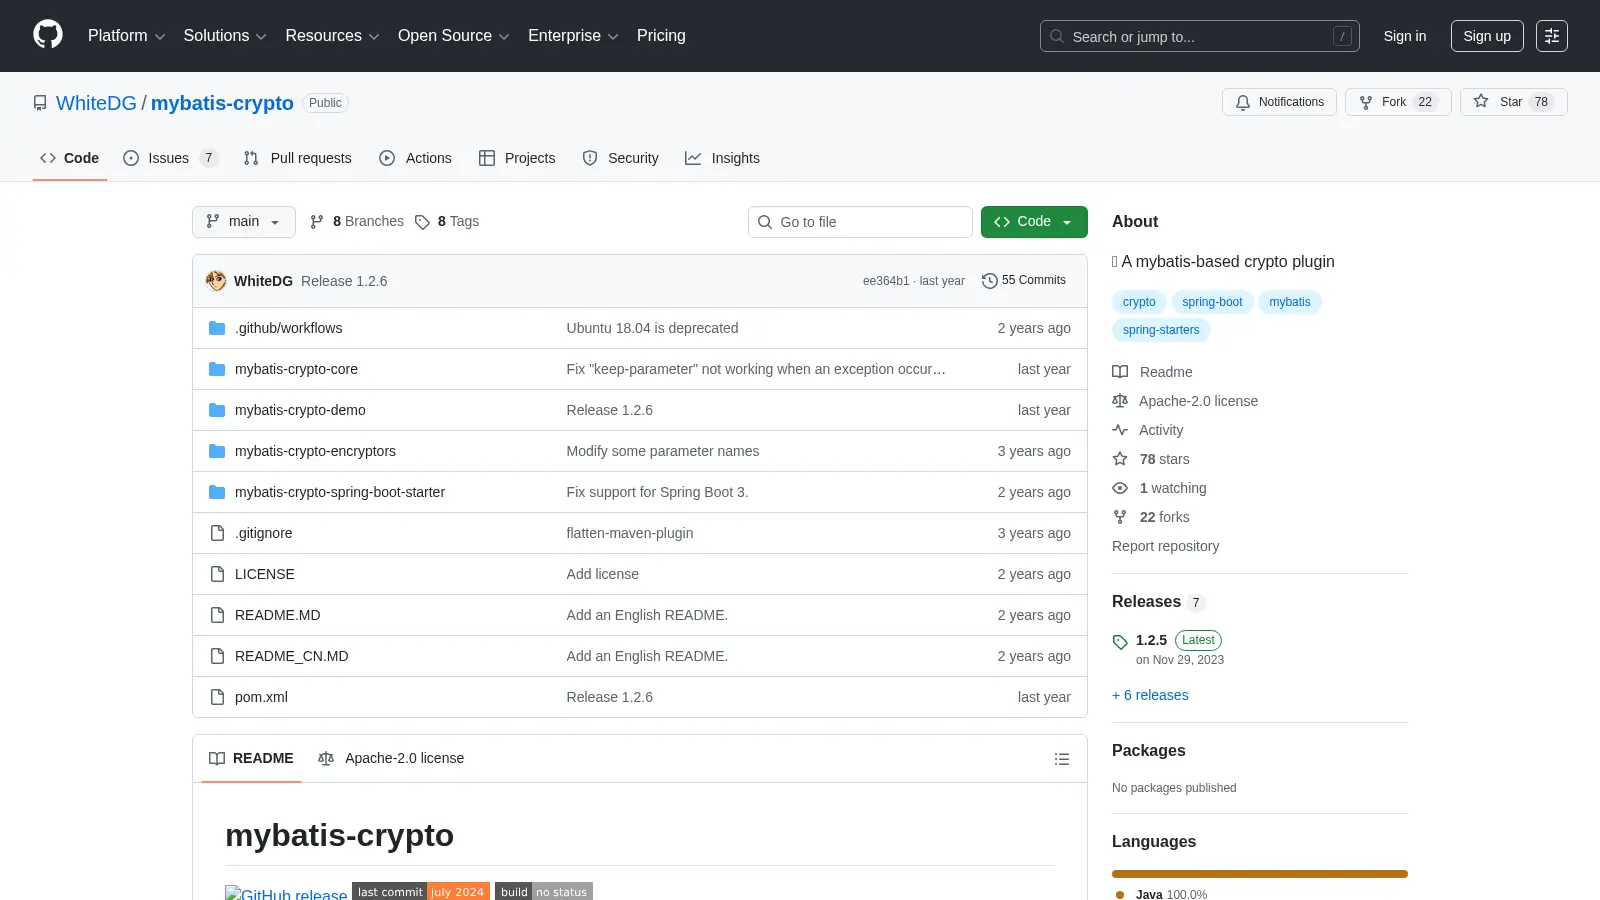Switch to the Issues tab
This screenshot has height=900, width=1600.
(170, 158)
